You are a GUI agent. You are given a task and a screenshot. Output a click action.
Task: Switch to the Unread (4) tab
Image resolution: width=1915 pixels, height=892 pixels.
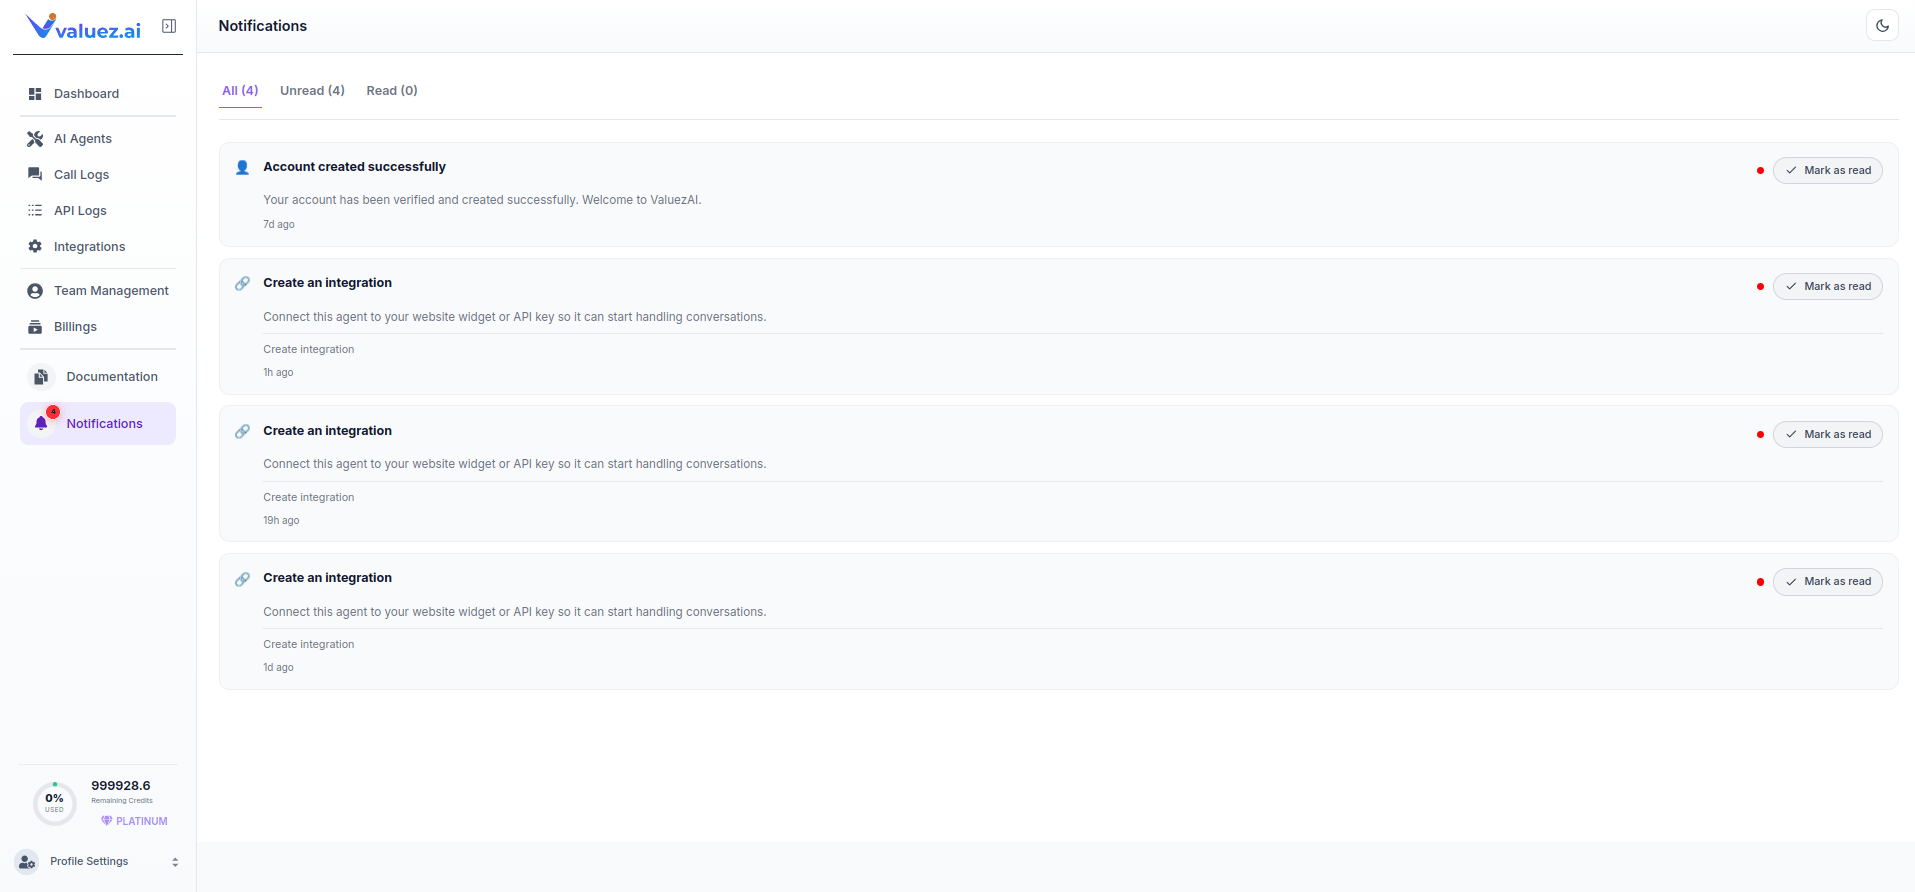tap(312, 91)
